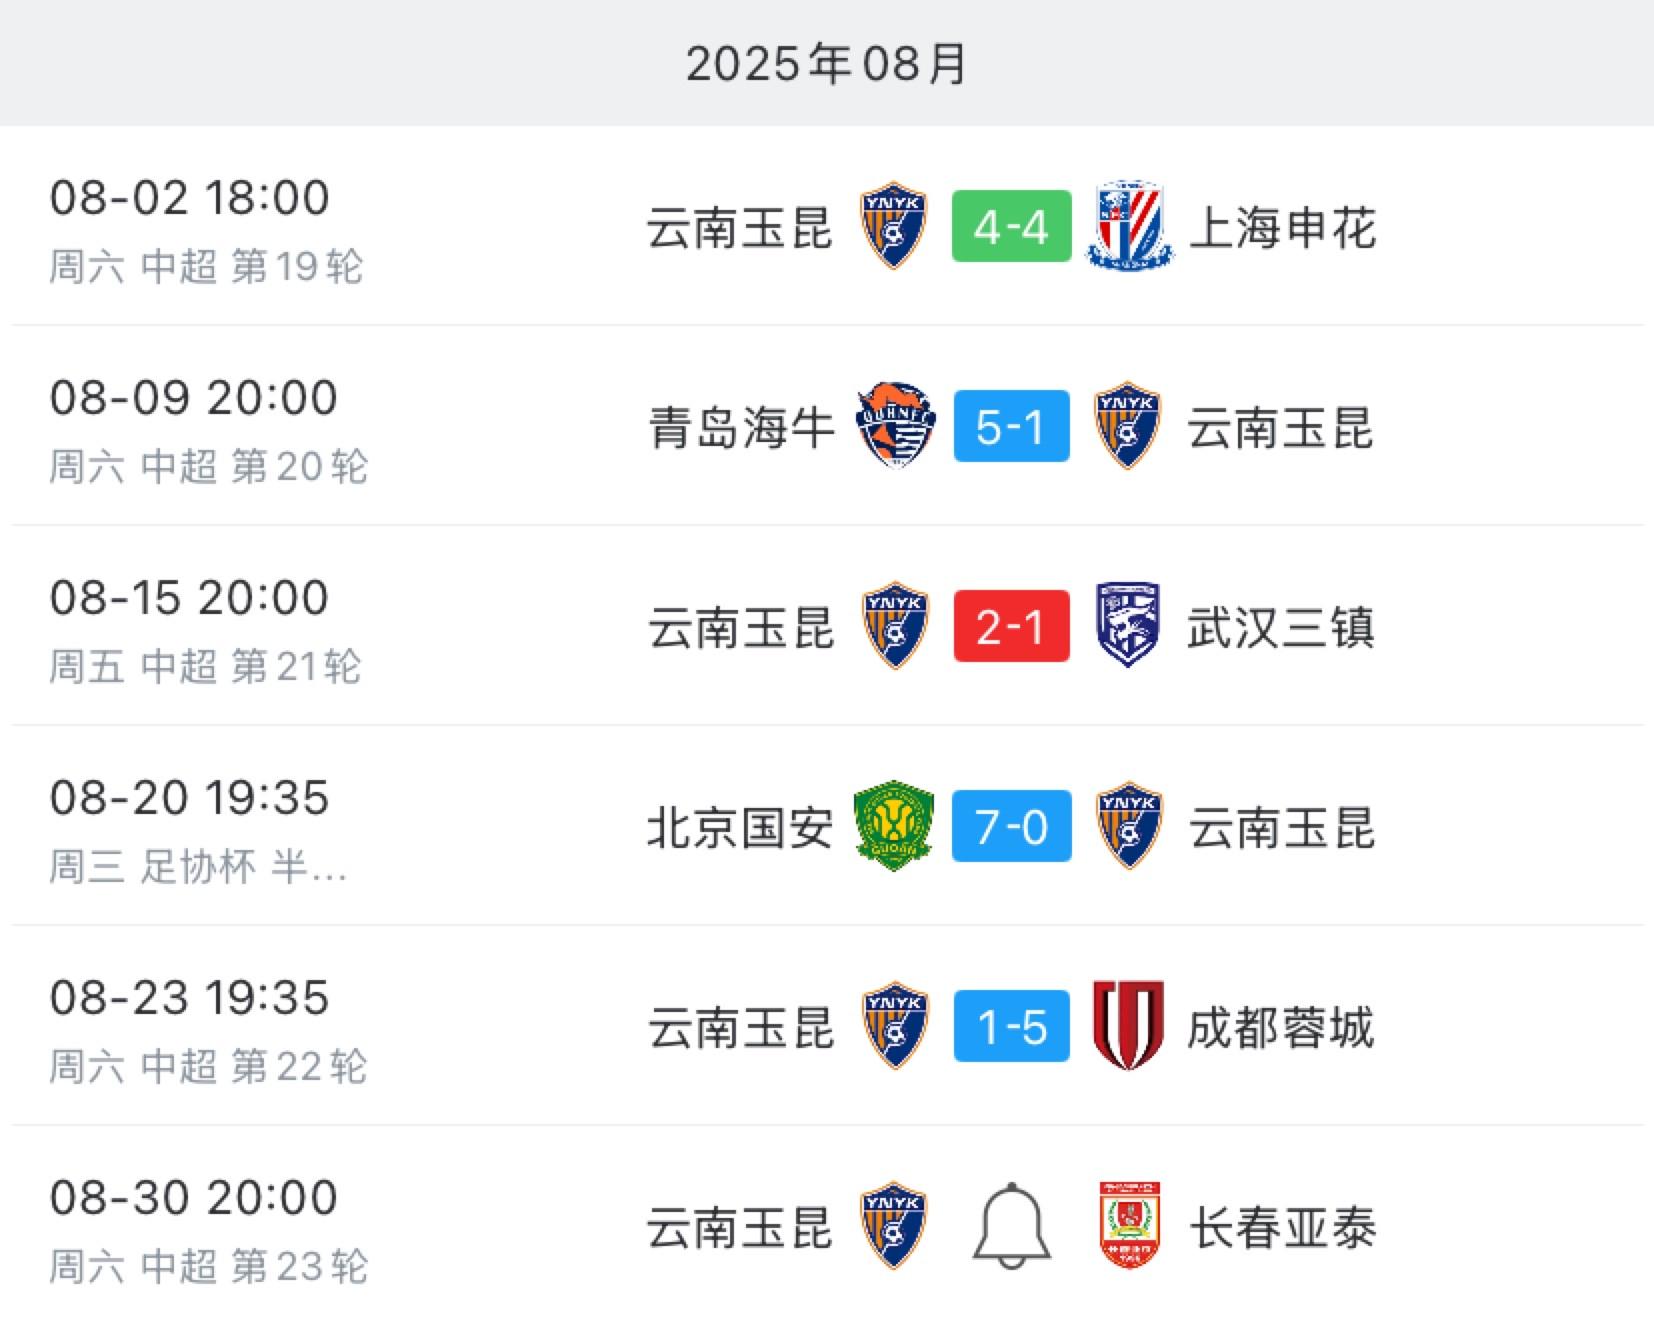Tap the reminder bell for 长春亚泰 match
Viewport: 1654px width, 1322px height.
(1011, 1226)
